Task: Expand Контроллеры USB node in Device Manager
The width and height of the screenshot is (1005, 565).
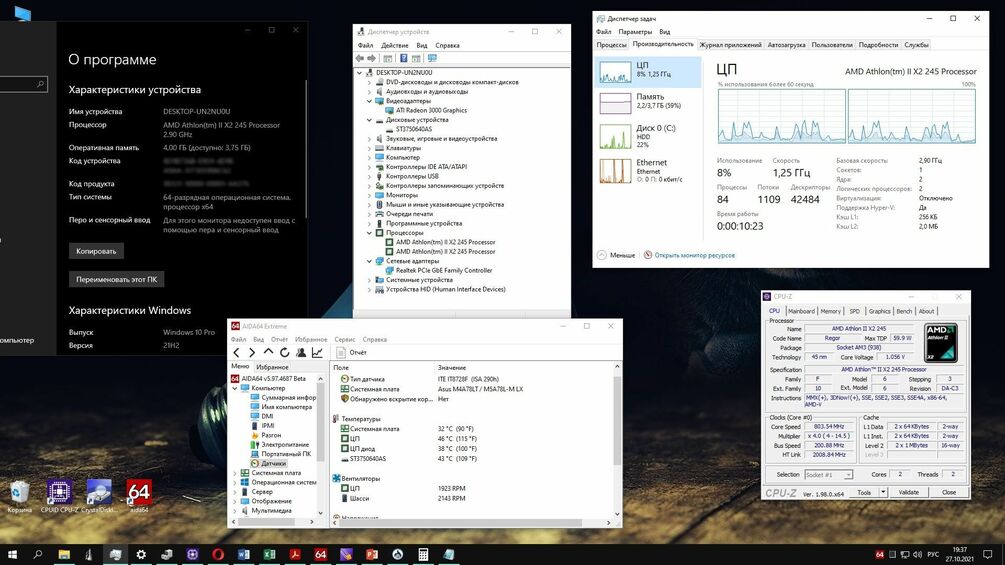Action: [369, 176]
